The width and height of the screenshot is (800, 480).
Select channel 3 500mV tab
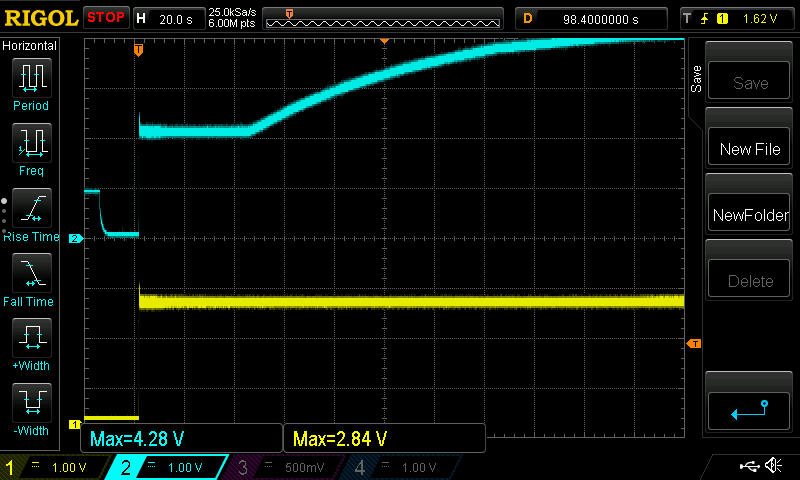[283, 467]
